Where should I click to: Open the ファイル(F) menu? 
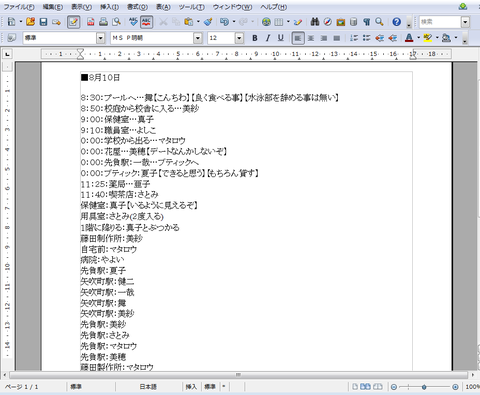[x=19, y=7]
